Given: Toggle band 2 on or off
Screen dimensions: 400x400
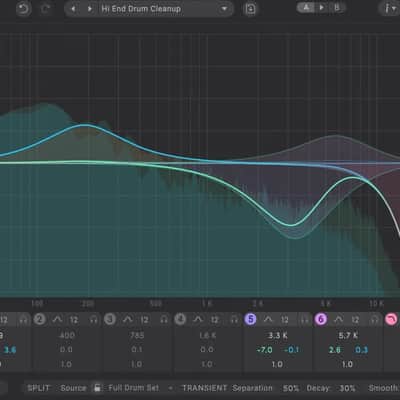Looking at the screenshot, I should pyautogui.click(x=39, y=319).
